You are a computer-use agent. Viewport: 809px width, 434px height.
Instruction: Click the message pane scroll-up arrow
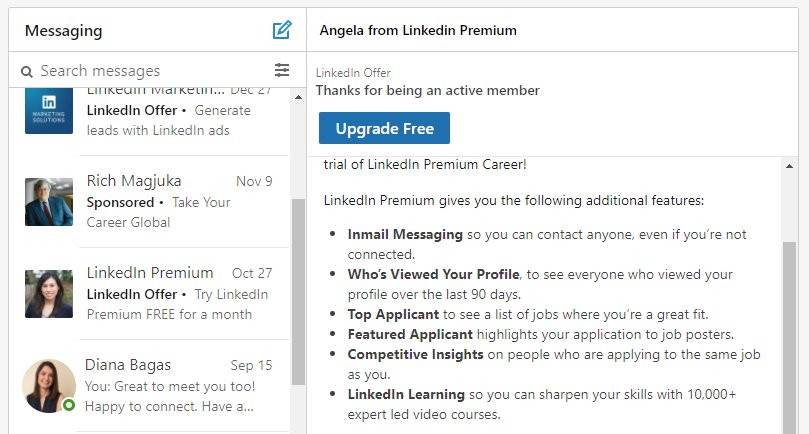[x=789, y=166]
